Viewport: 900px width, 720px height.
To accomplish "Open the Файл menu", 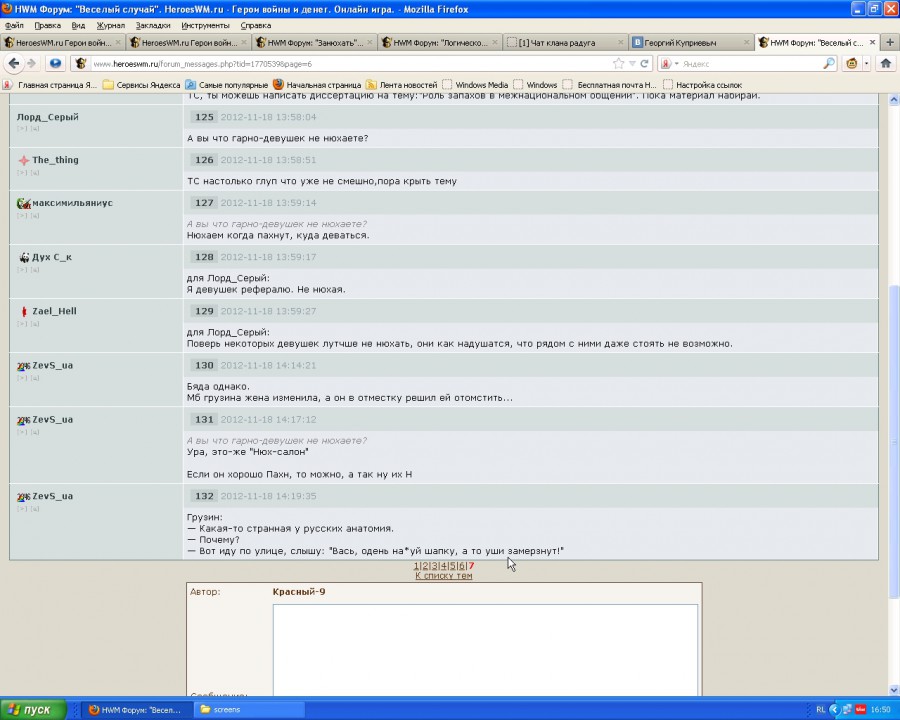I will [14, 25].
